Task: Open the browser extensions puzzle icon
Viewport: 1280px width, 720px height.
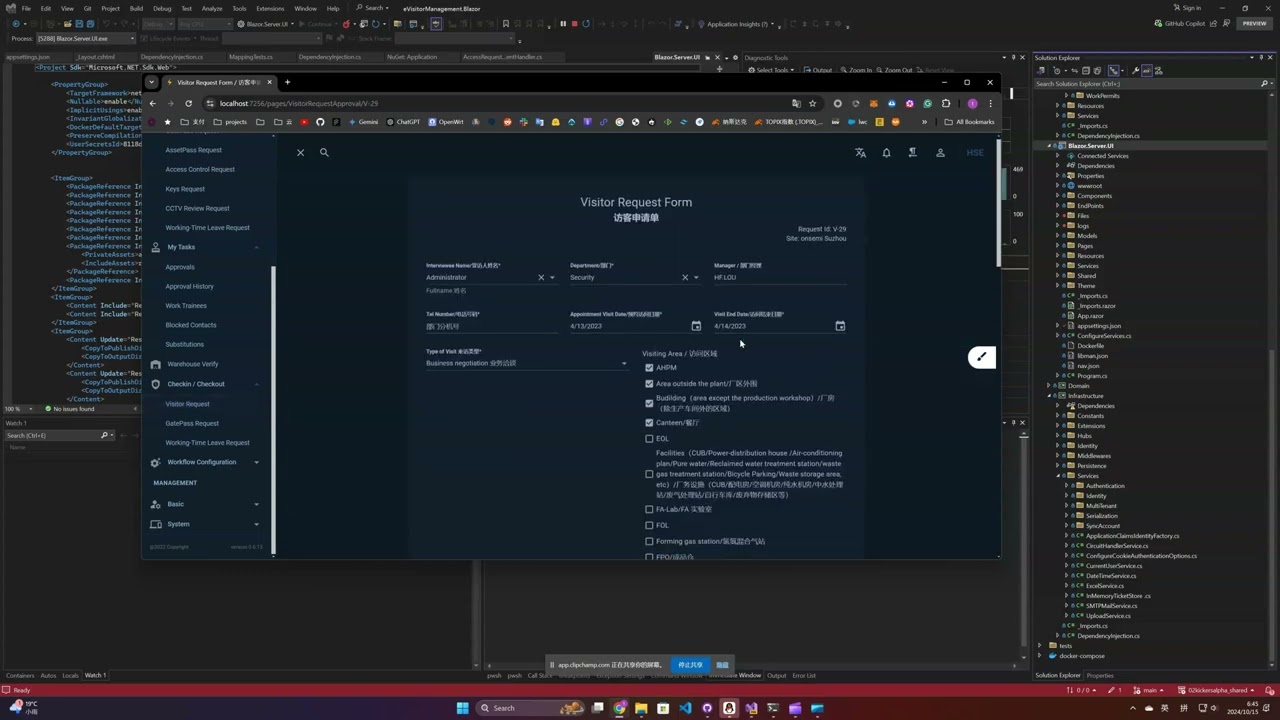Action: pos(946,103)
